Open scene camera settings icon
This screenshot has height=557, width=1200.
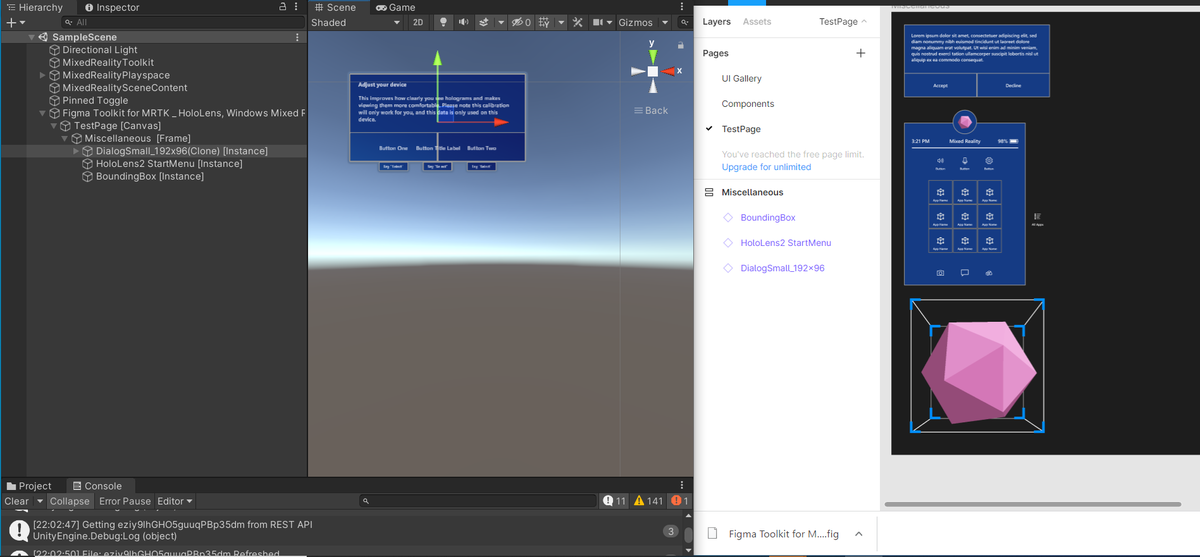click(x=597, y=22)
